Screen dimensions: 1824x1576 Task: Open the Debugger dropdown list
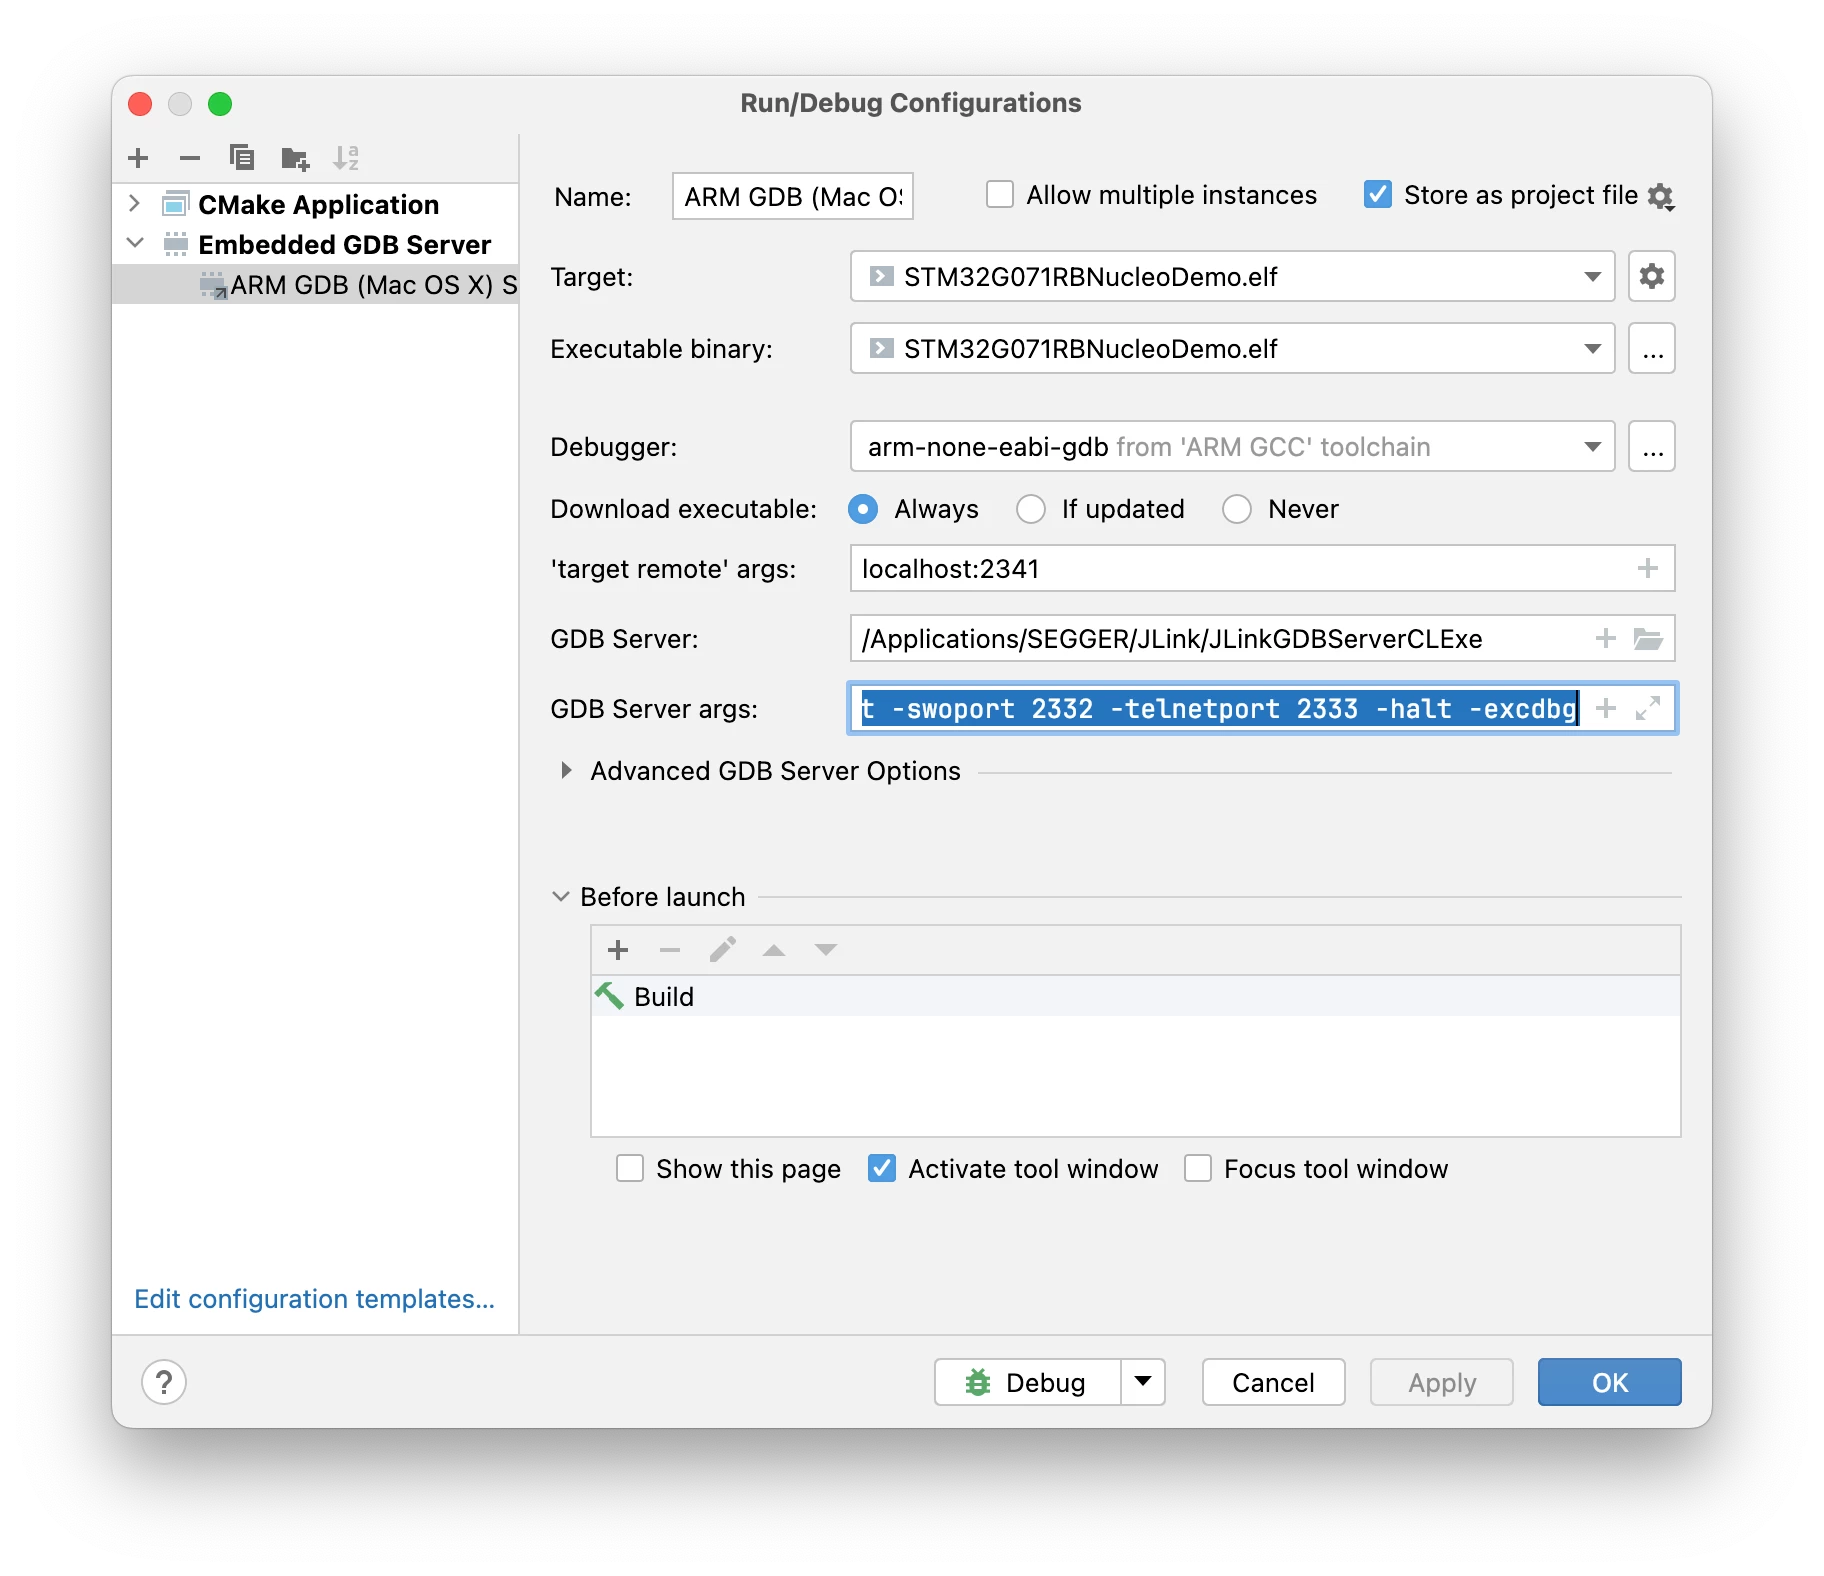[1592, 447]
